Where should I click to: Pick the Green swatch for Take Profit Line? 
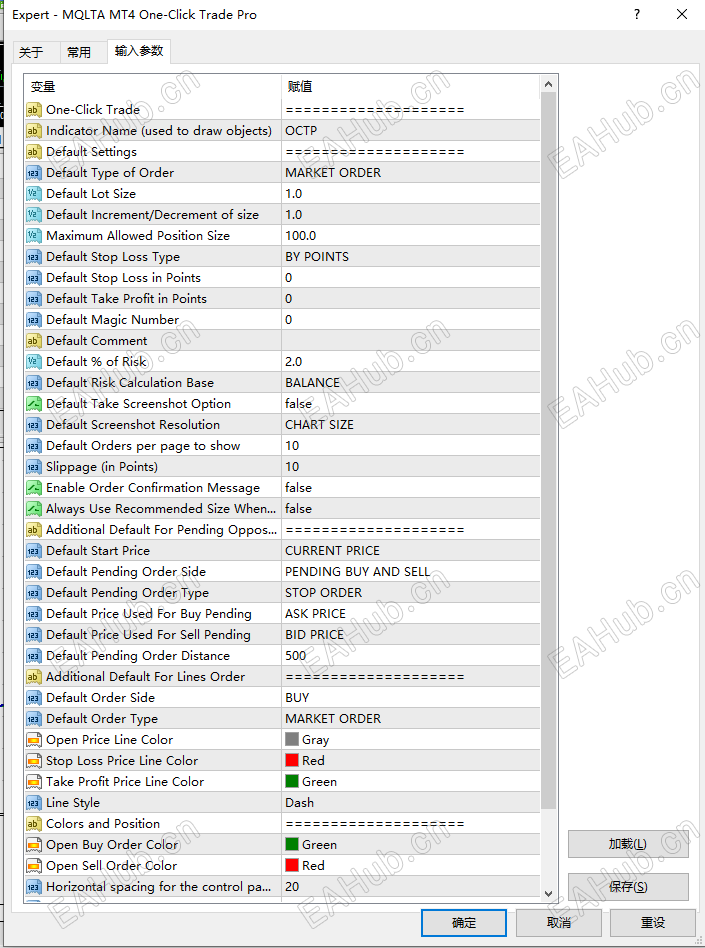coord(292,781)
